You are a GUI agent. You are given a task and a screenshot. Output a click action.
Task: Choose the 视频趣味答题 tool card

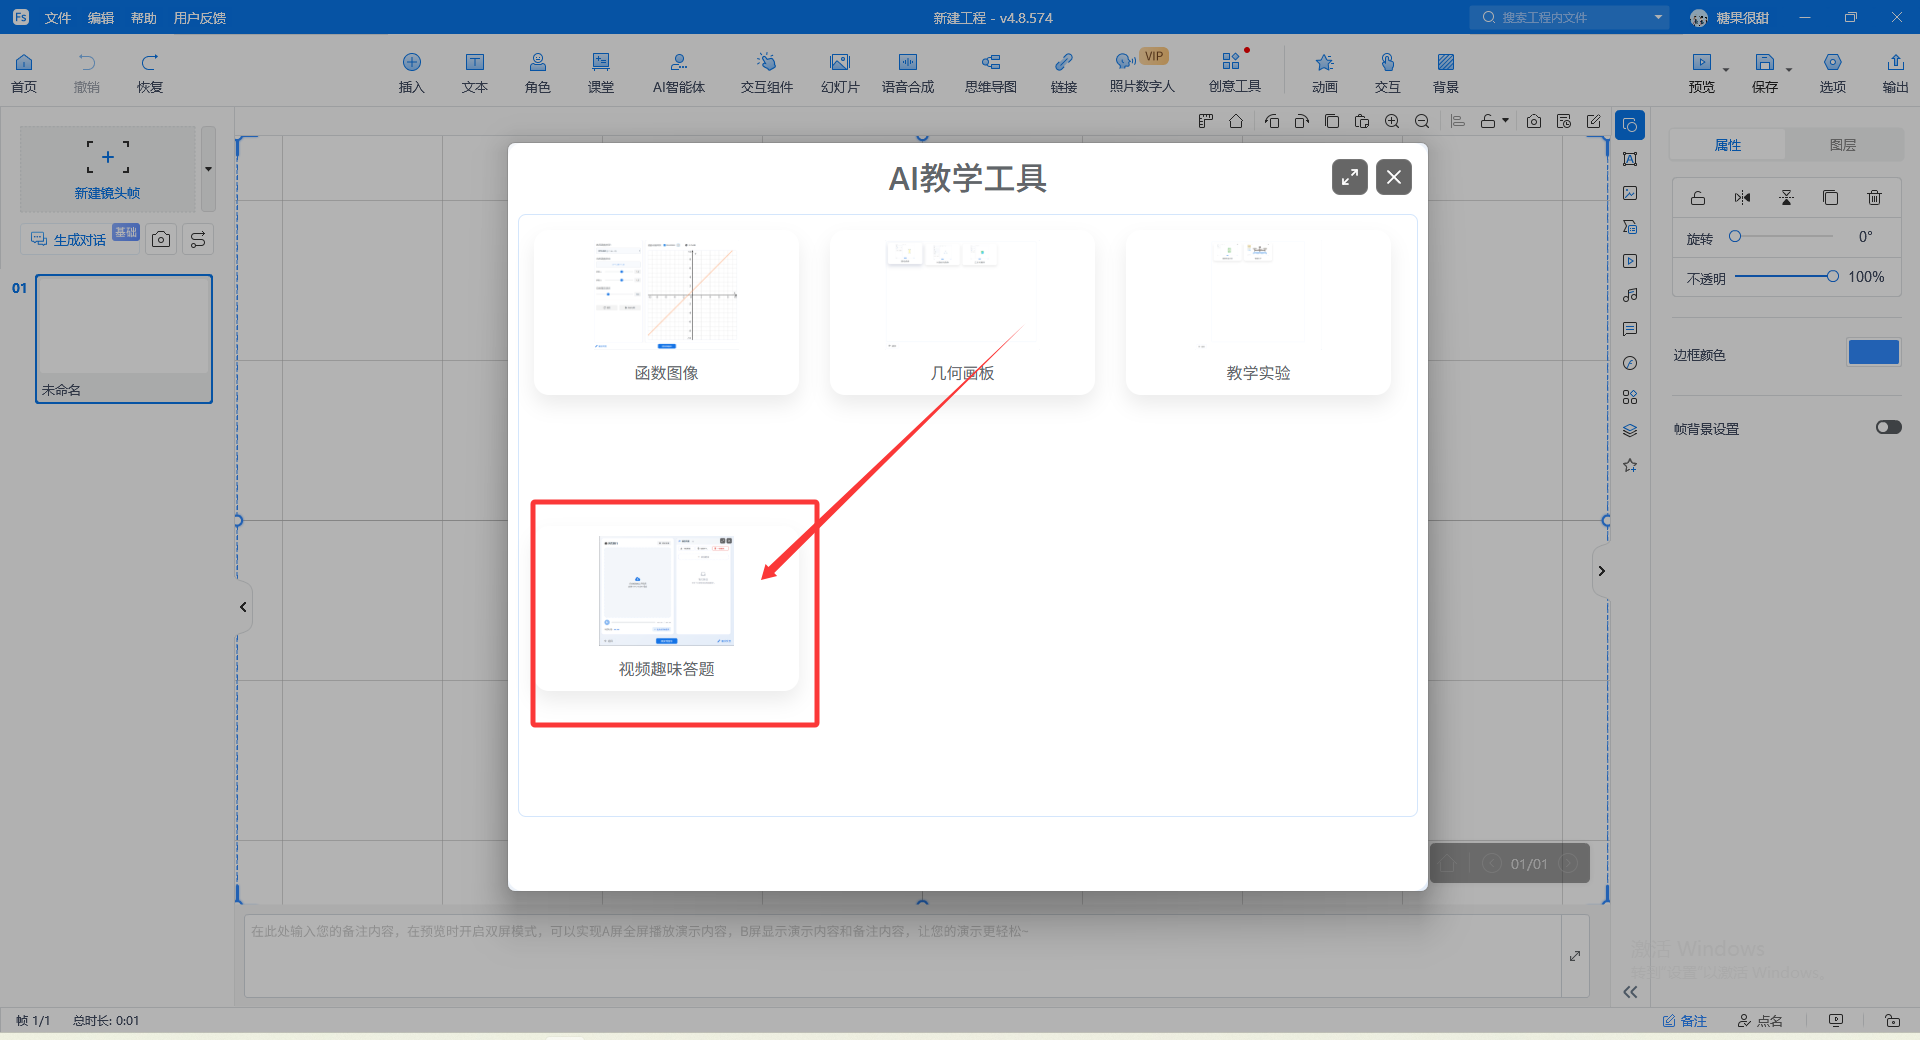tap(666, 607)
